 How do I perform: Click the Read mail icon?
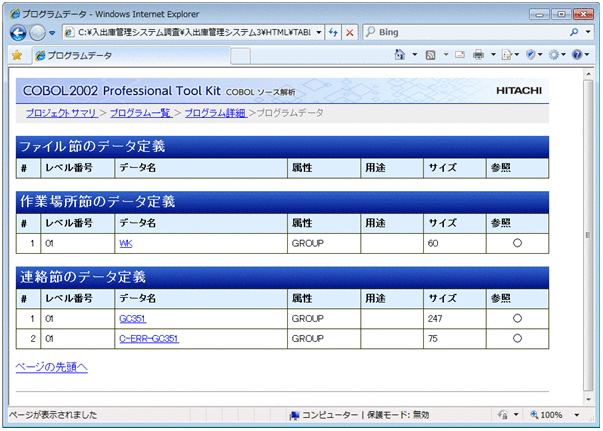pyautogui.click(x=460, y=55)
